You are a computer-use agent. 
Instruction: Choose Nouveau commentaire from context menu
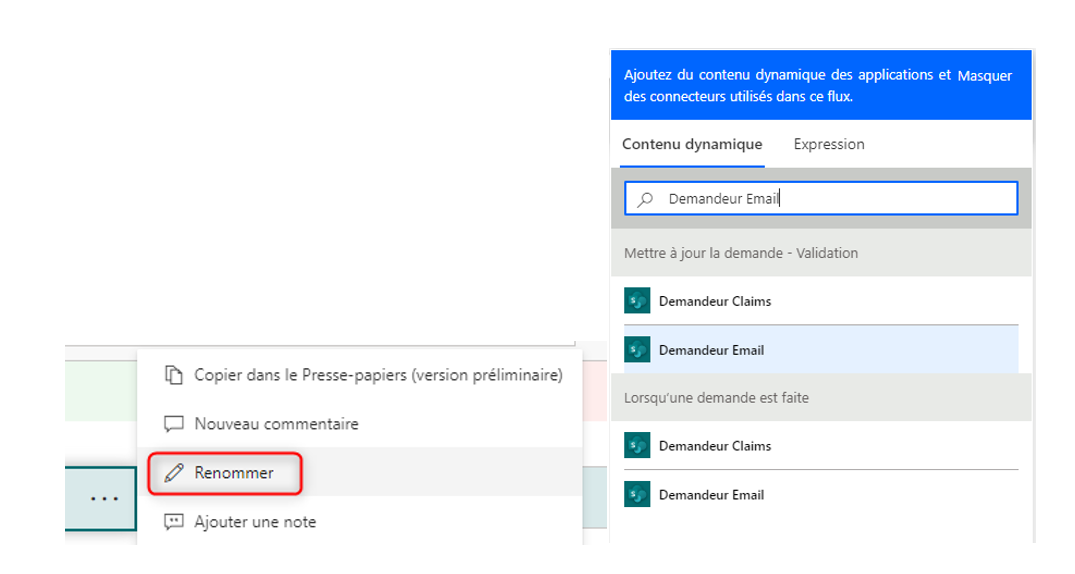[x=360, y=424]
